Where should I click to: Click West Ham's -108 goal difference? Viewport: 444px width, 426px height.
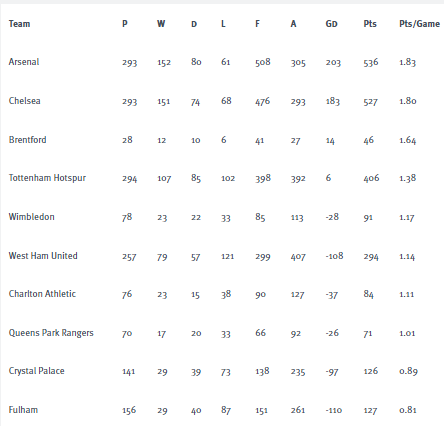coord(334,256)
